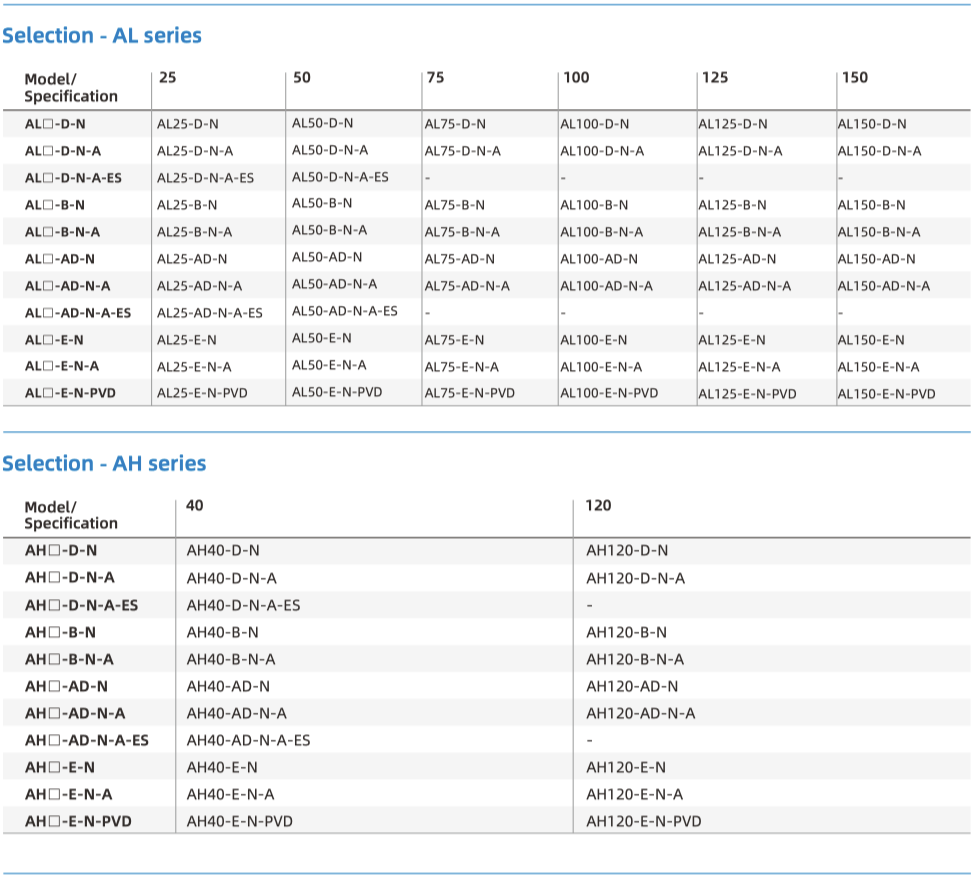Select cell AL125-E-N-PVD
Screen dimensions: 974x880
pyautogui.click(x=747, y=394)
